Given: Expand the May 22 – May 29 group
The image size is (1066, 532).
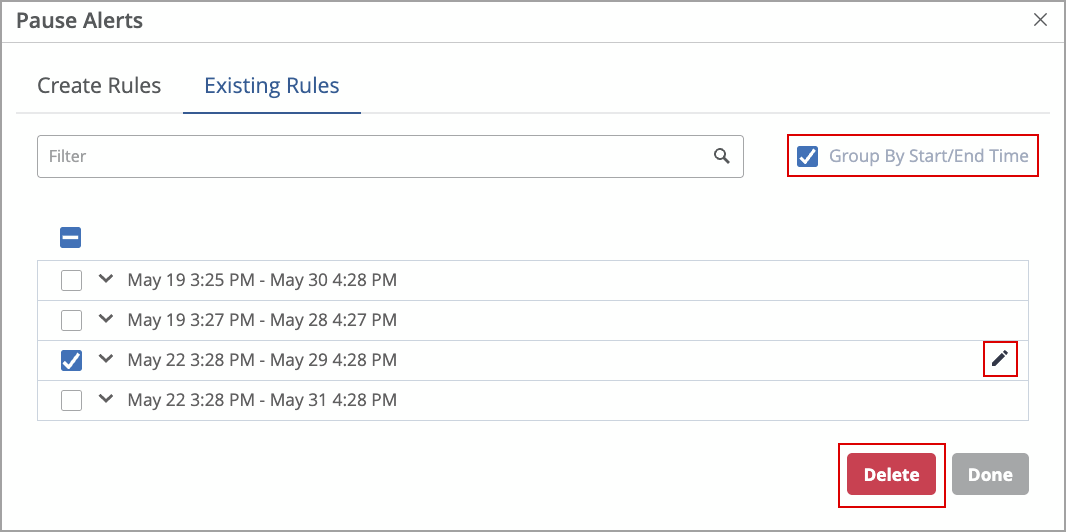Looking at the screenshot, I should tap(106, 360).
